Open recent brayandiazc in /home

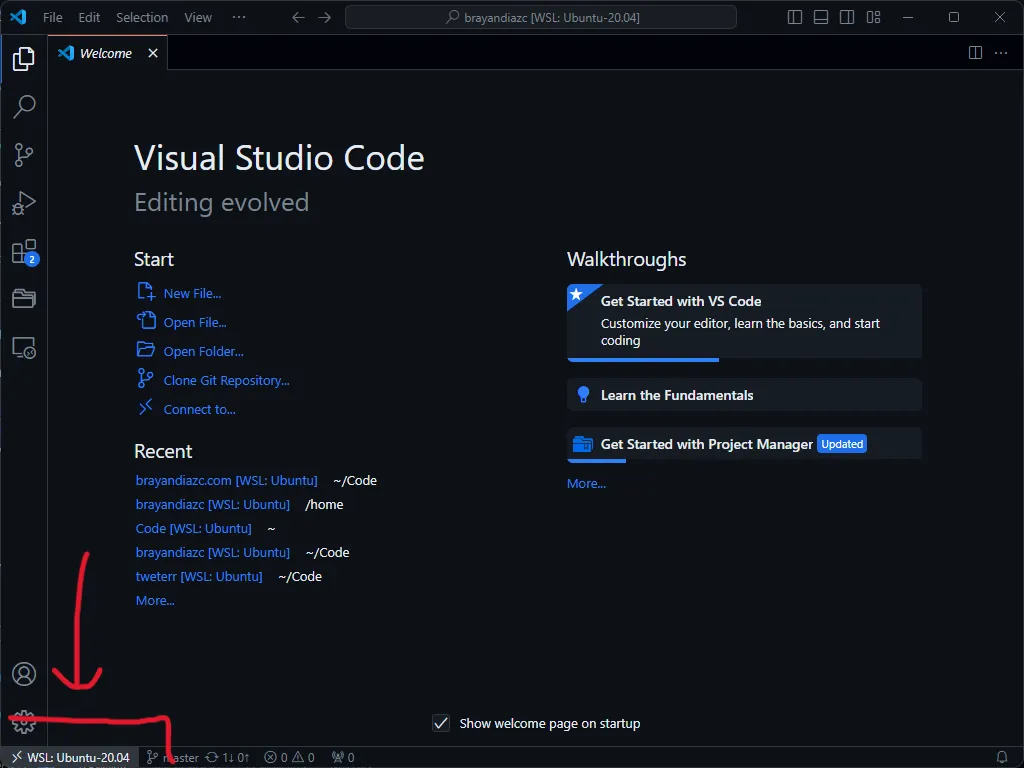pos(212,505)
